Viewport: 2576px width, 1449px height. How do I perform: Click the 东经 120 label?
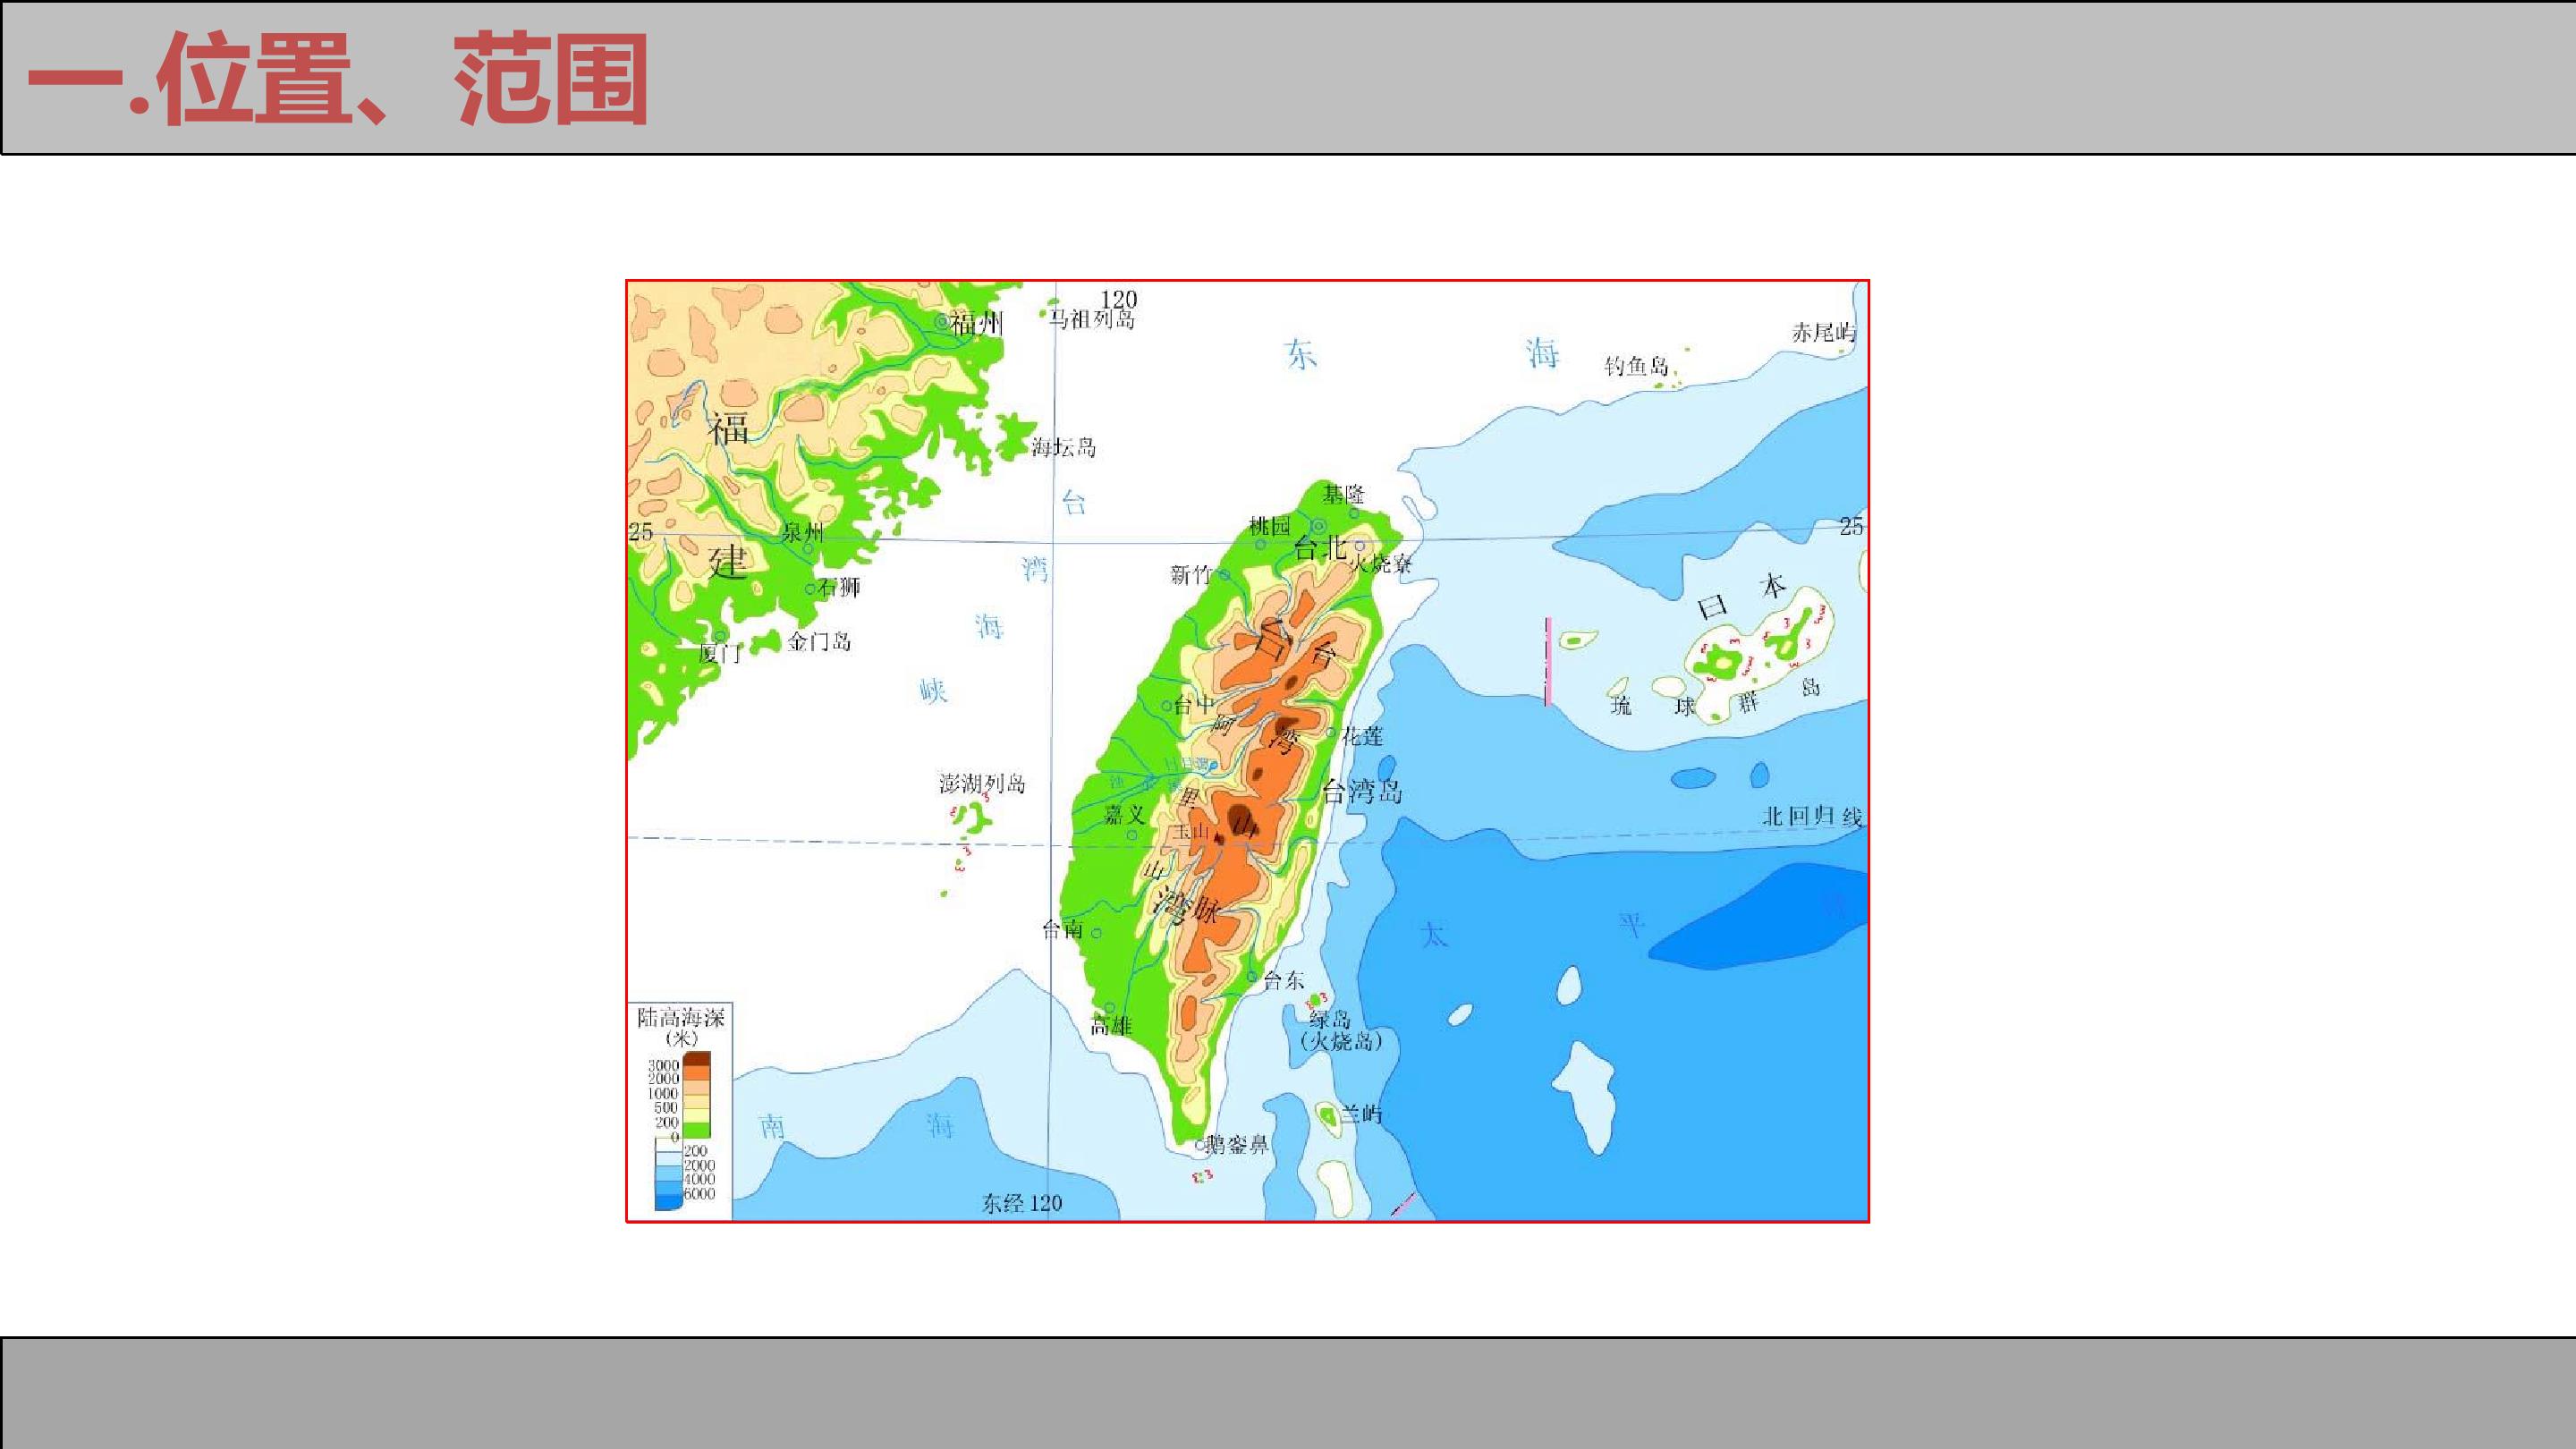click(x=1021, y=1203)
